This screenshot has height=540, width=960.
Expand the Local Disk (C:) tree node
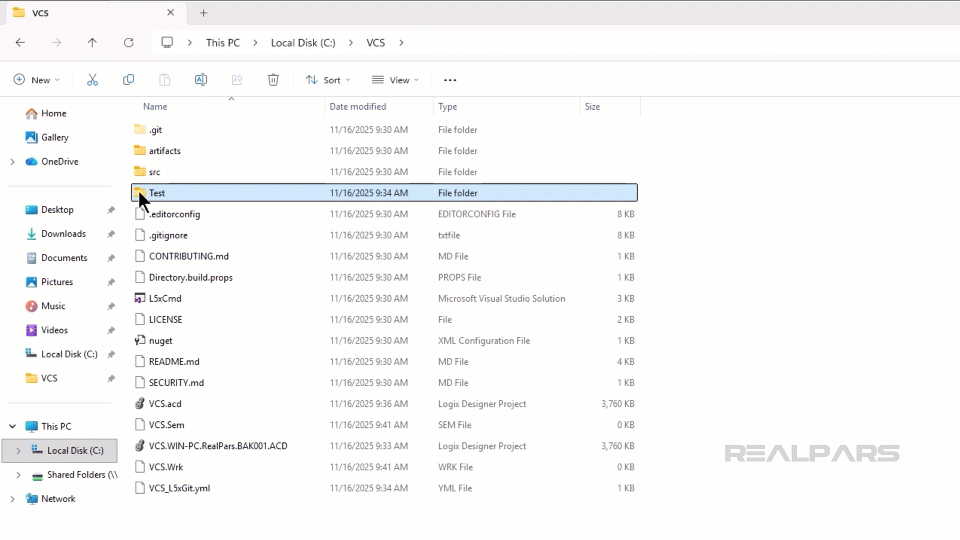[18, 451]
